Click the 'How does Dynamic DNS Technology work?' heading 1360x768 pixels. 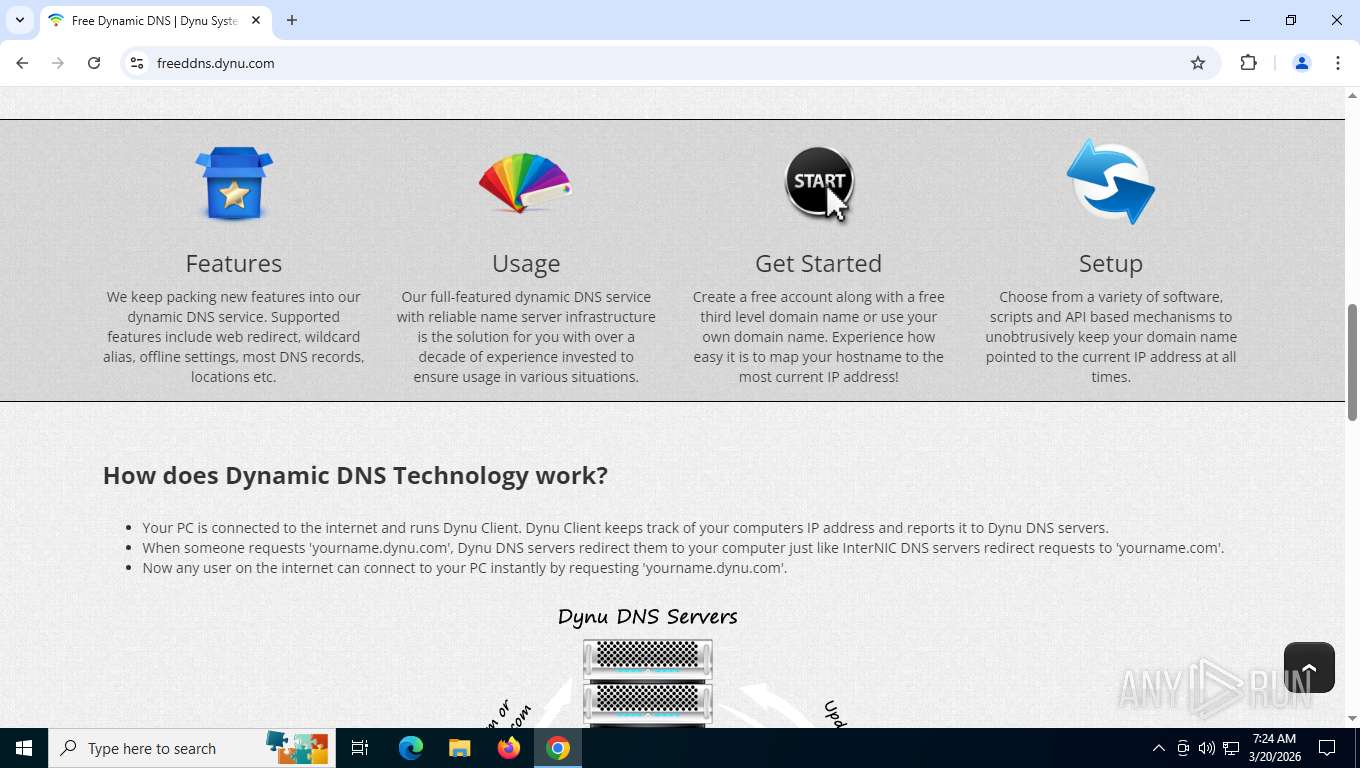(x=355, y=475)
